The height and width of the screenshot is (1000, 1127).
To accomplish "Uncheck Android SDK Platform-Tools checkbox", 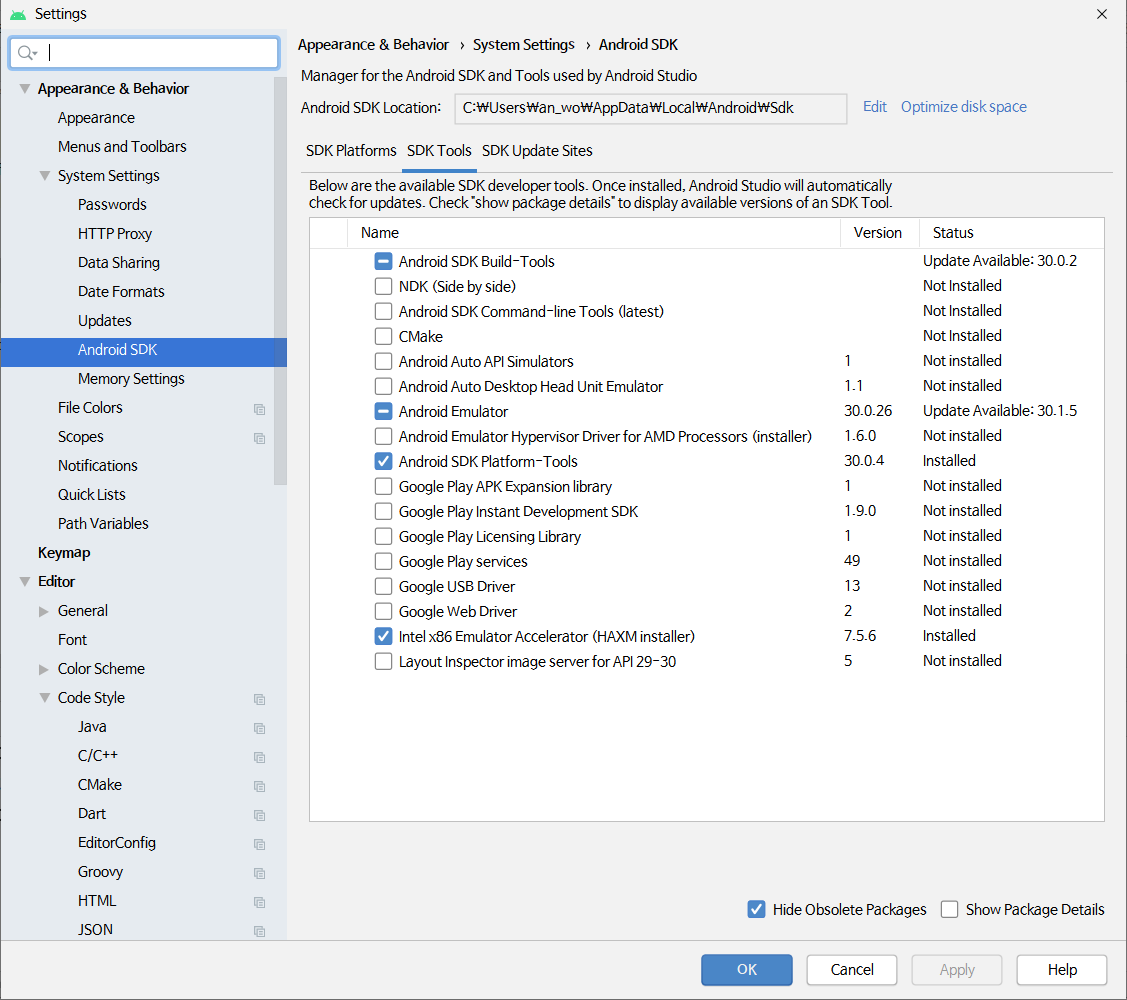I will 383,462.
